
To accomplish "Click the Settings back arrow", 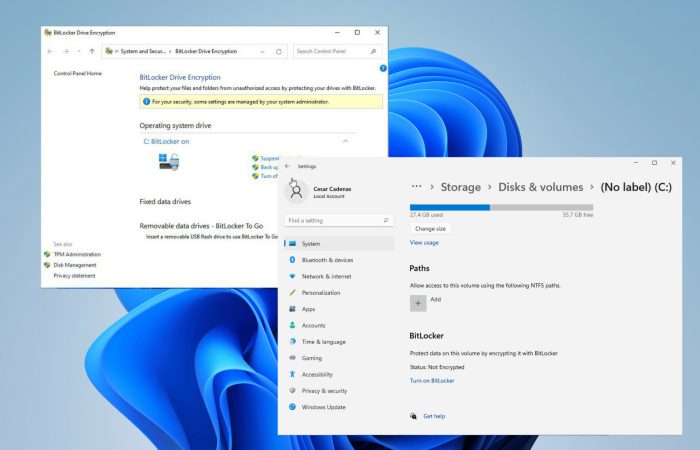I will (287, 166).
